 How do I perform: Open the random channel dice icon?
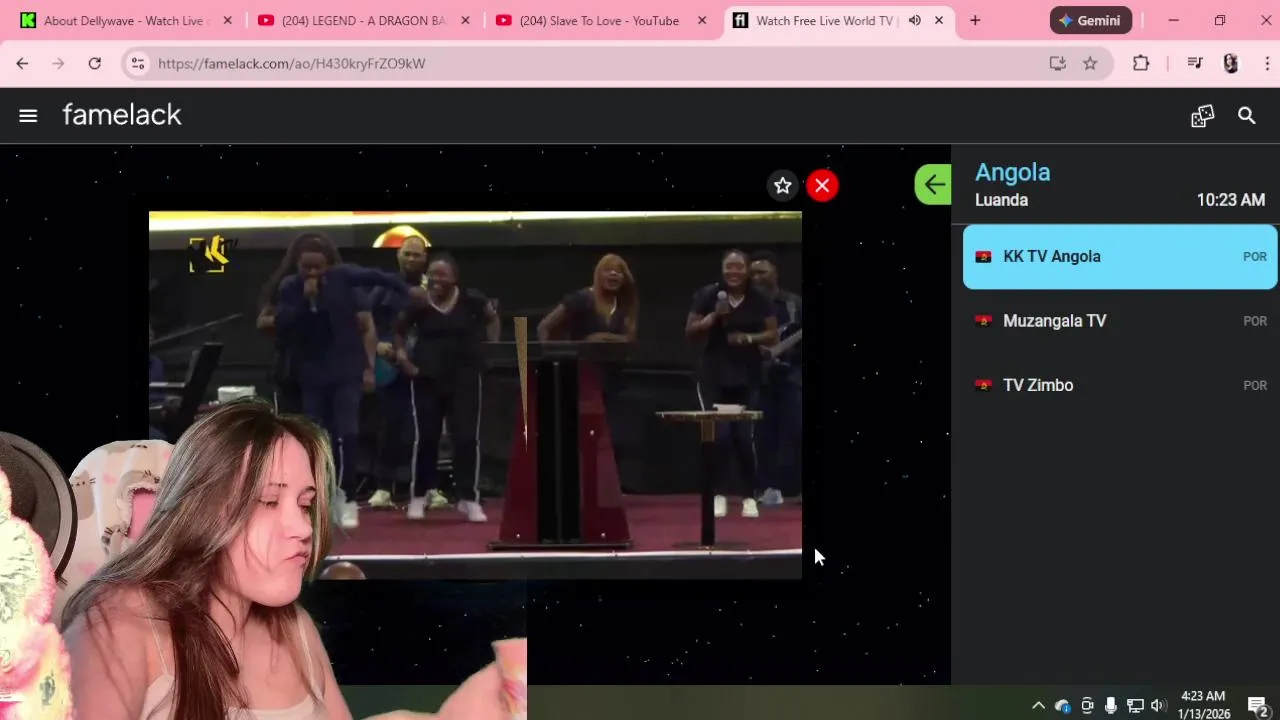coord(1202,116)
